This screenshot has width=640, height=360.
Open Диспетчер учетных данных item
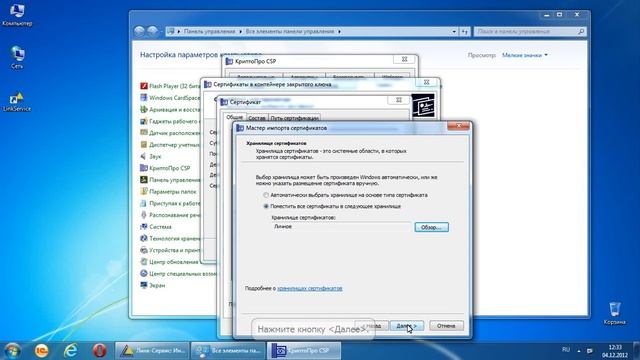pos(171,144)
